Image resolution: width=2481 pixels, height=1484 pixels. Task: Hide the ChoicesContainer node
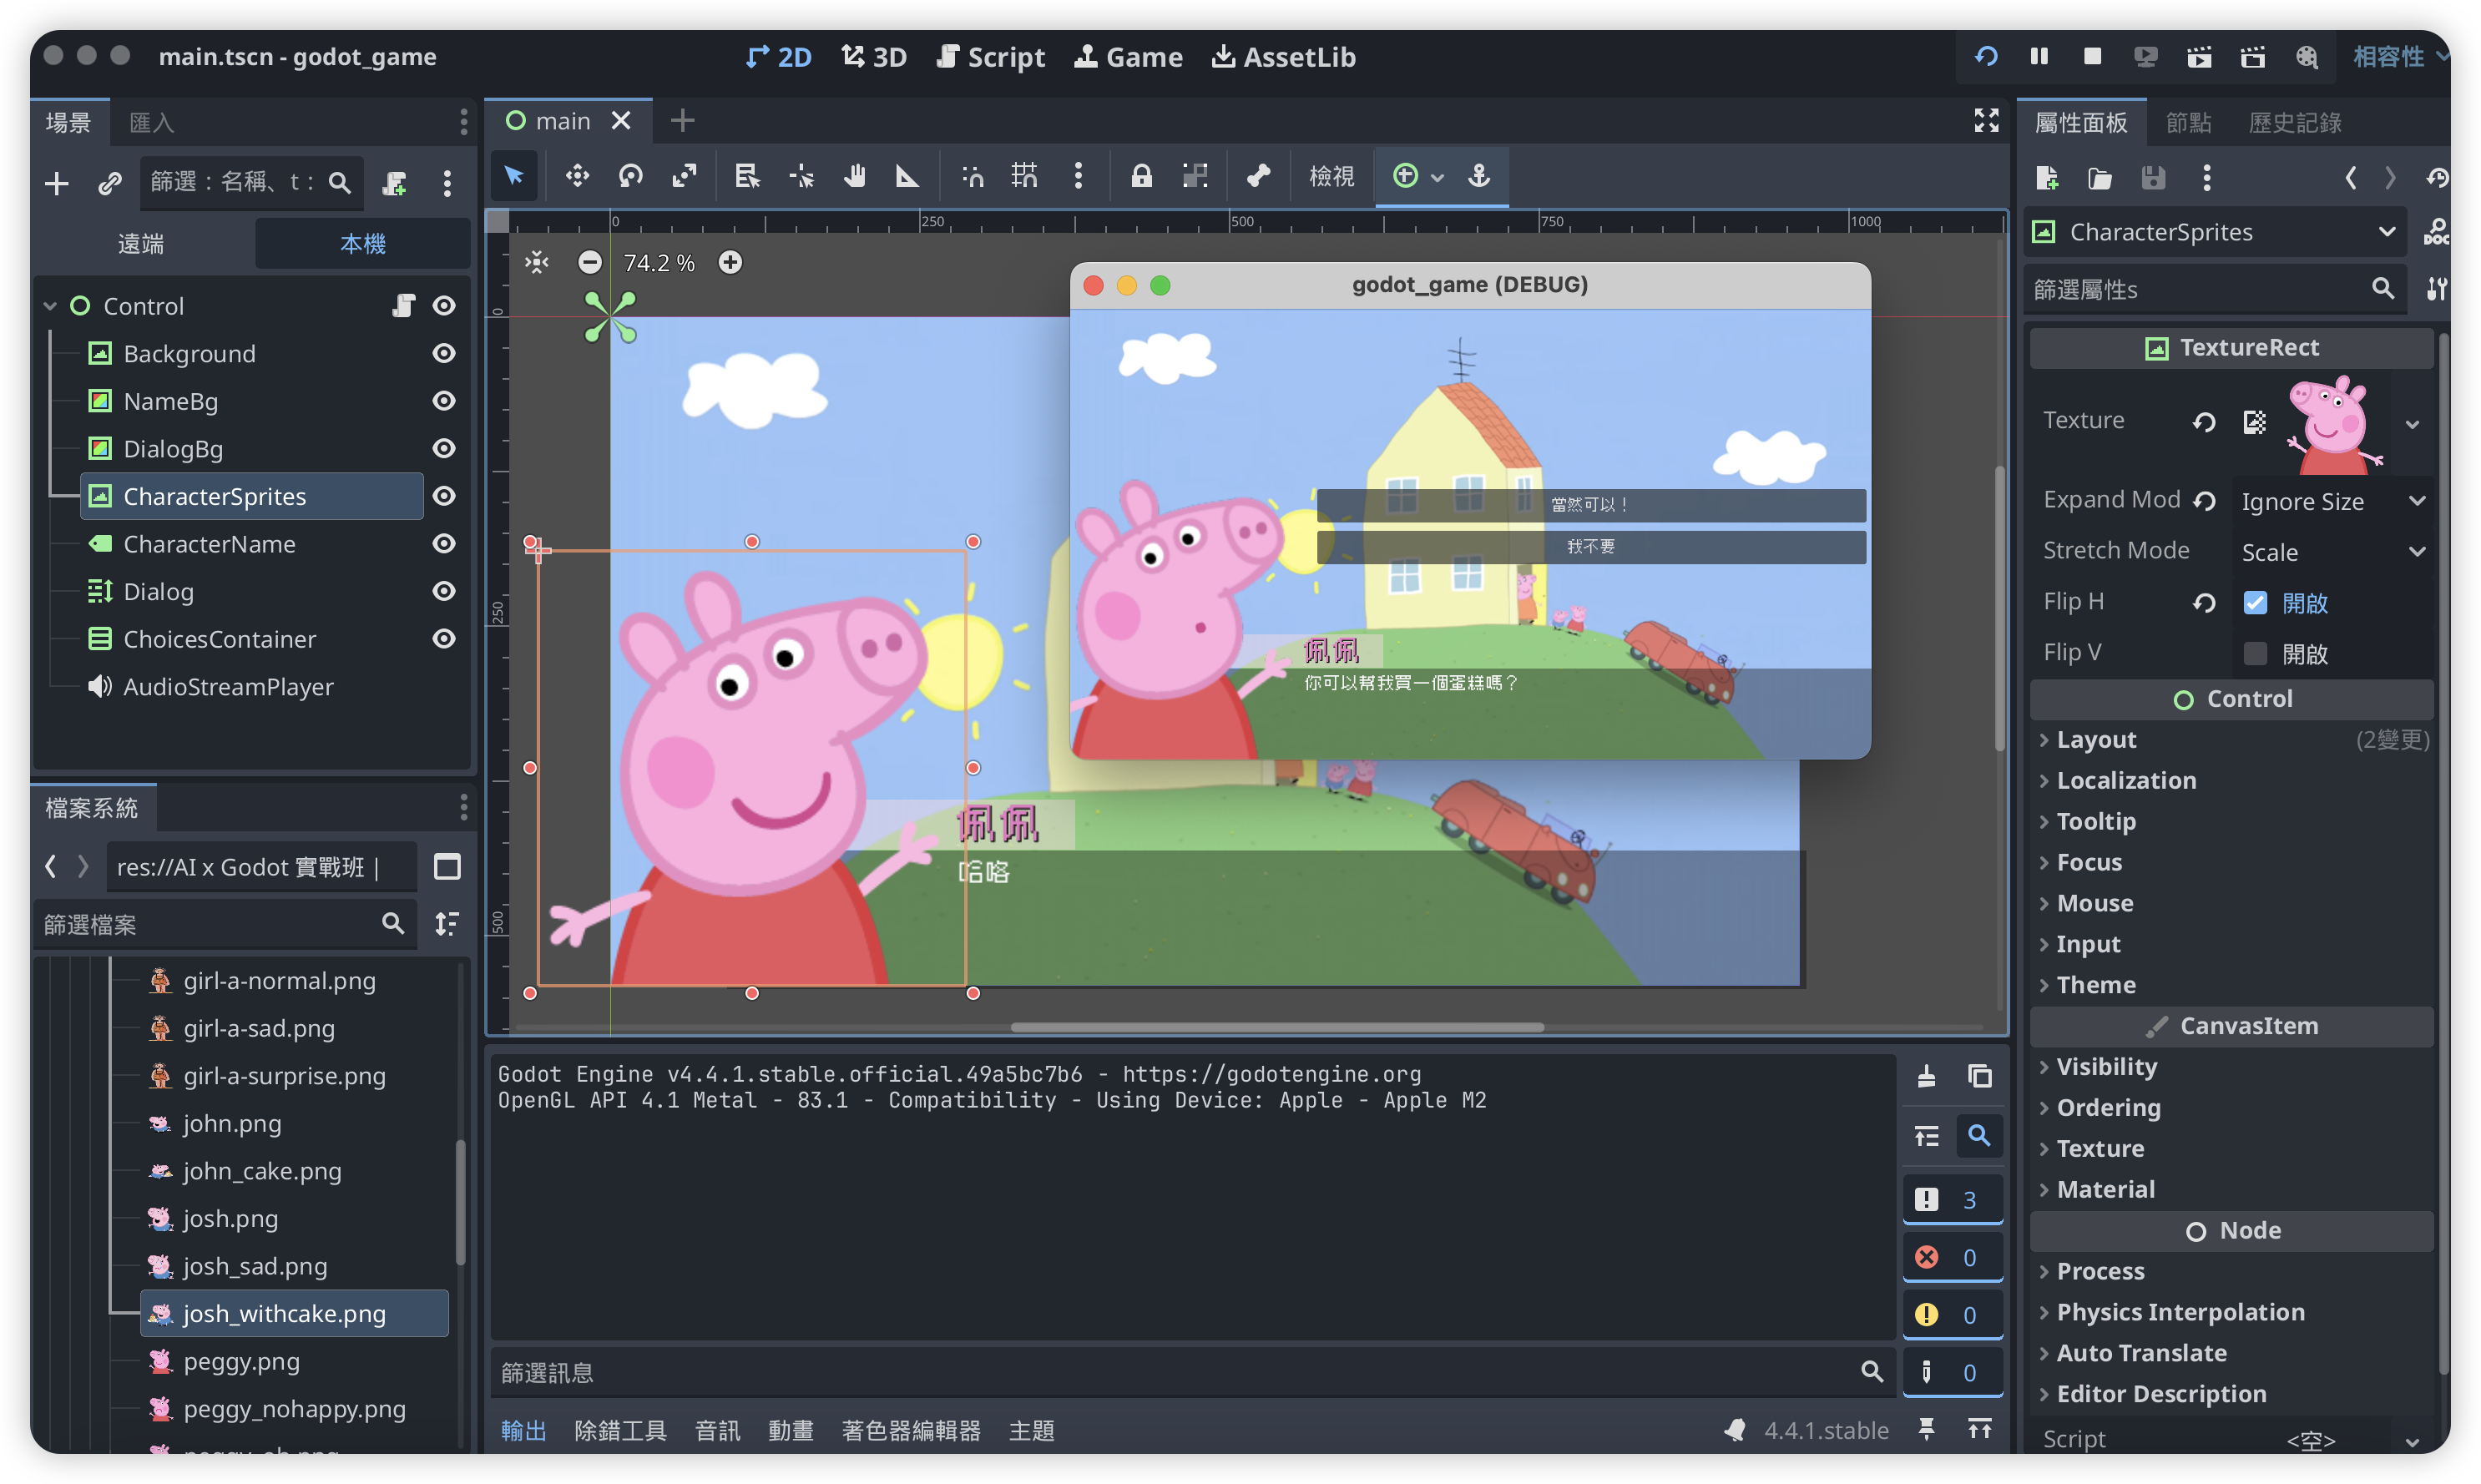[444, 639]
